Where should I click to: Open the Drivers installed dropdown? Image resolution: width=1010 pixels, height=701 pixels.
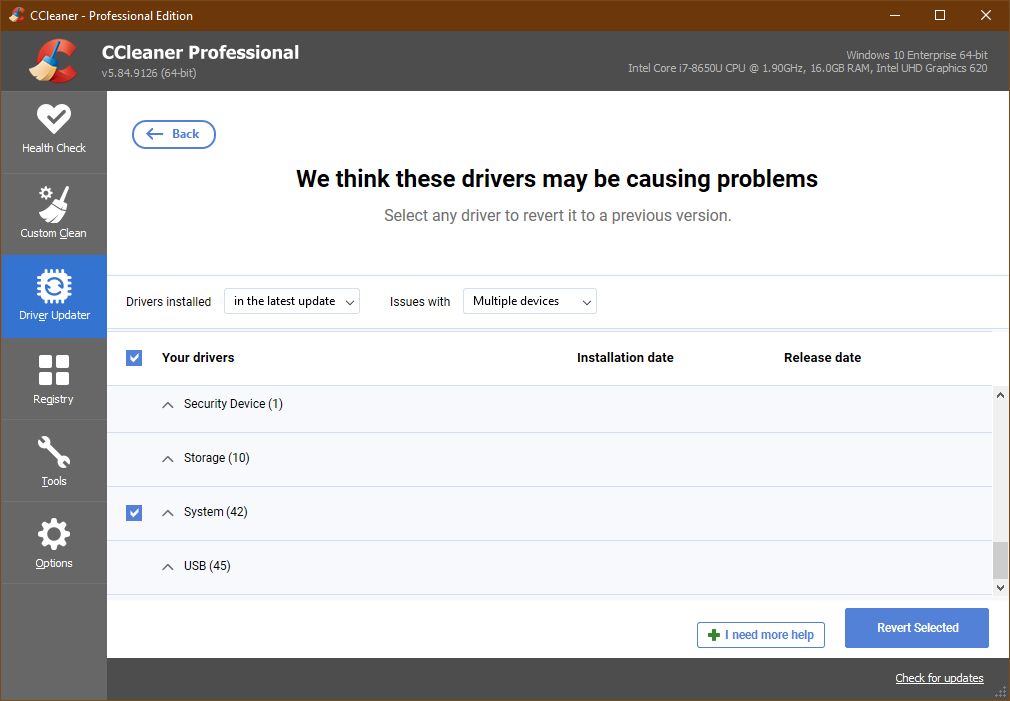pyautogui.click(x=292, y=301)
